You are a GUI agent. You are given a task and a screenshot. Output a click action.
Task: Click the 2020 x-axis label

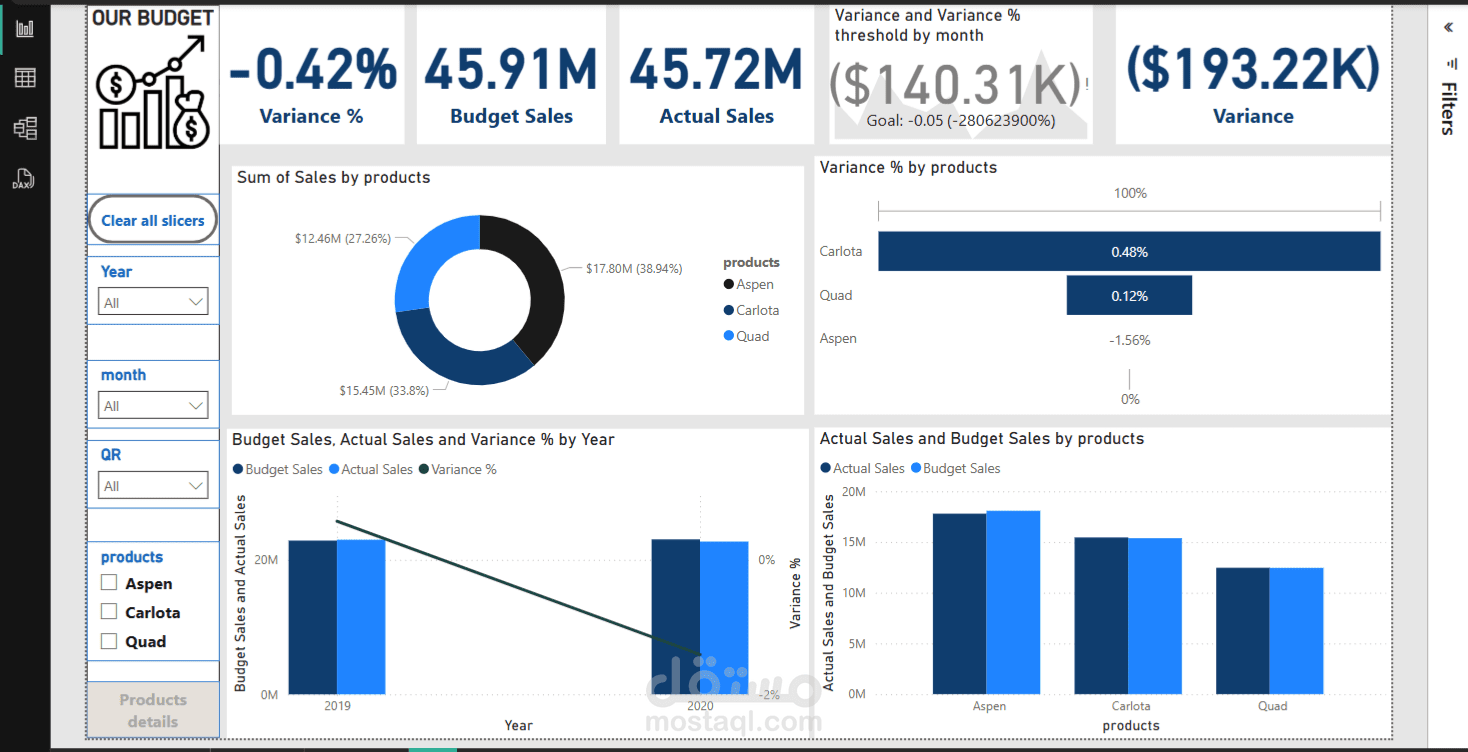(700, 705)
